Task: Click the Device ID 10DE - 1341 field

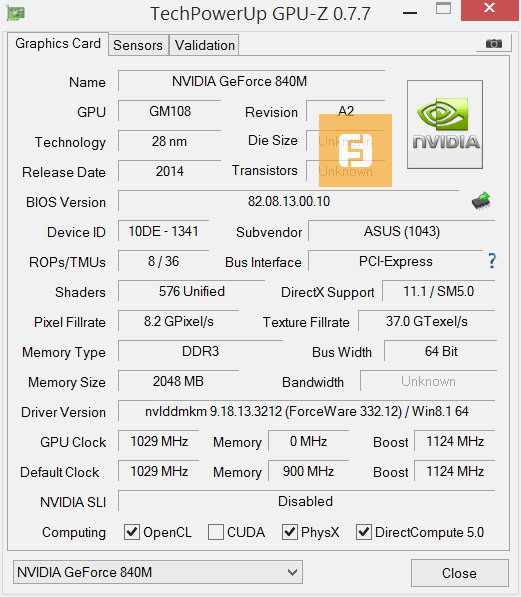Action: (x=164, y=231)
